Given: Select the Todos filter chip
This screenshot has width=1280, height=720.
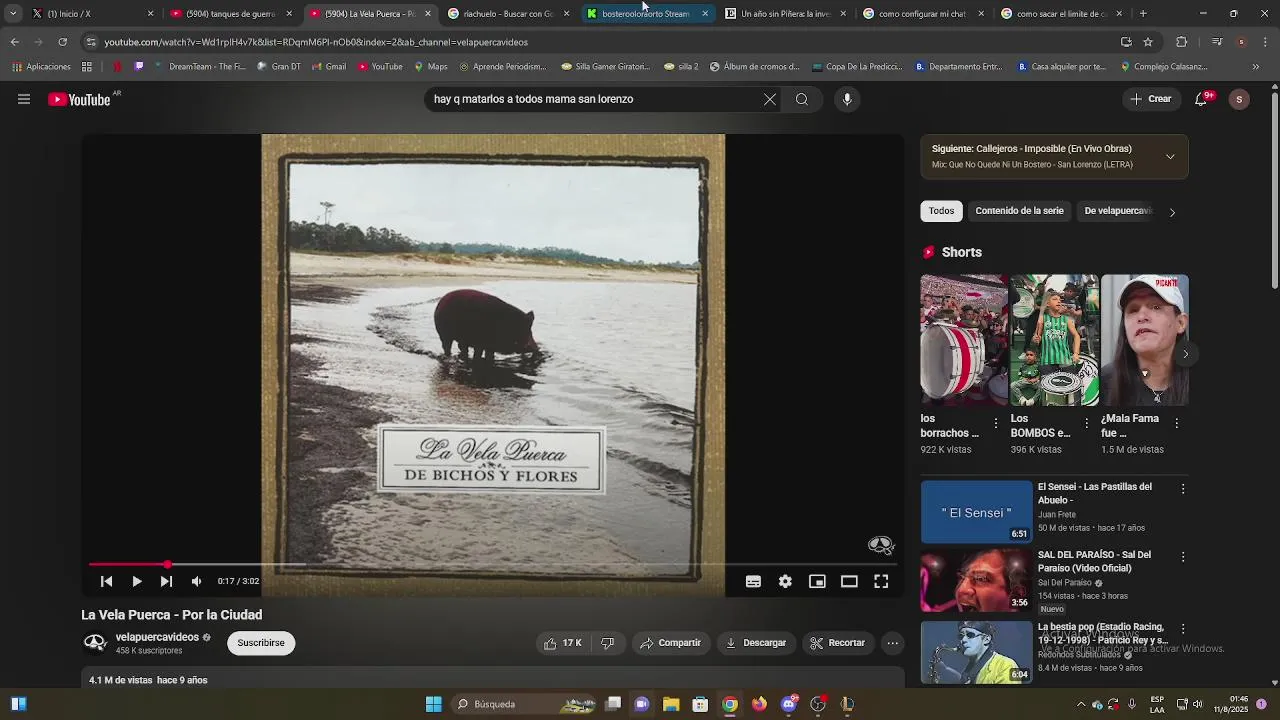Looking at the screenshot, I should (941, 211).
